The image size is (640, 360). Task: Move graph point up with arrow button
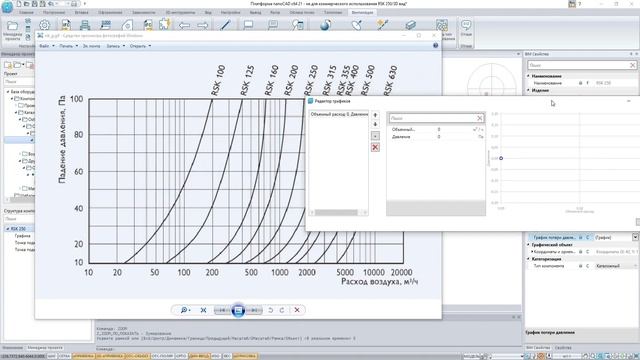(x=375, y=115)
